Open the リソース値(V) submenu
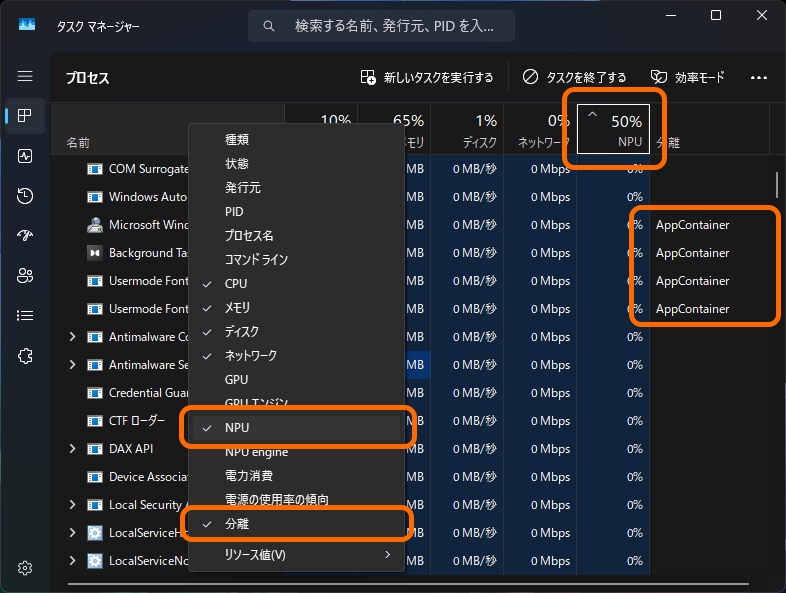This screenshot has height=593, width=786. [x=296, y=555]
